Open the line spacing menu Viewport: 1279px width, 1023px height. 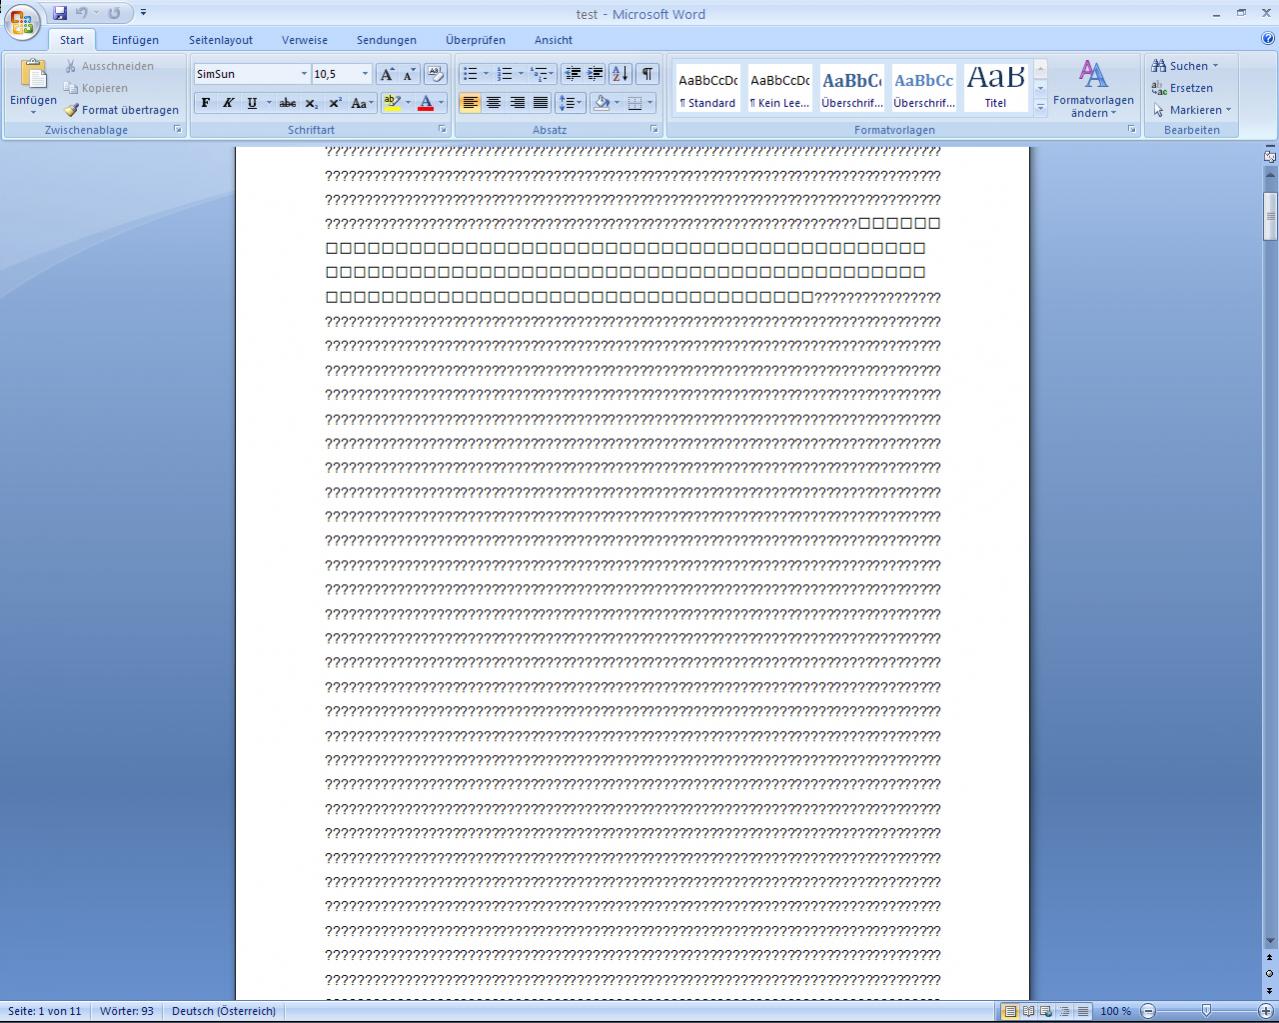[570, 103]
